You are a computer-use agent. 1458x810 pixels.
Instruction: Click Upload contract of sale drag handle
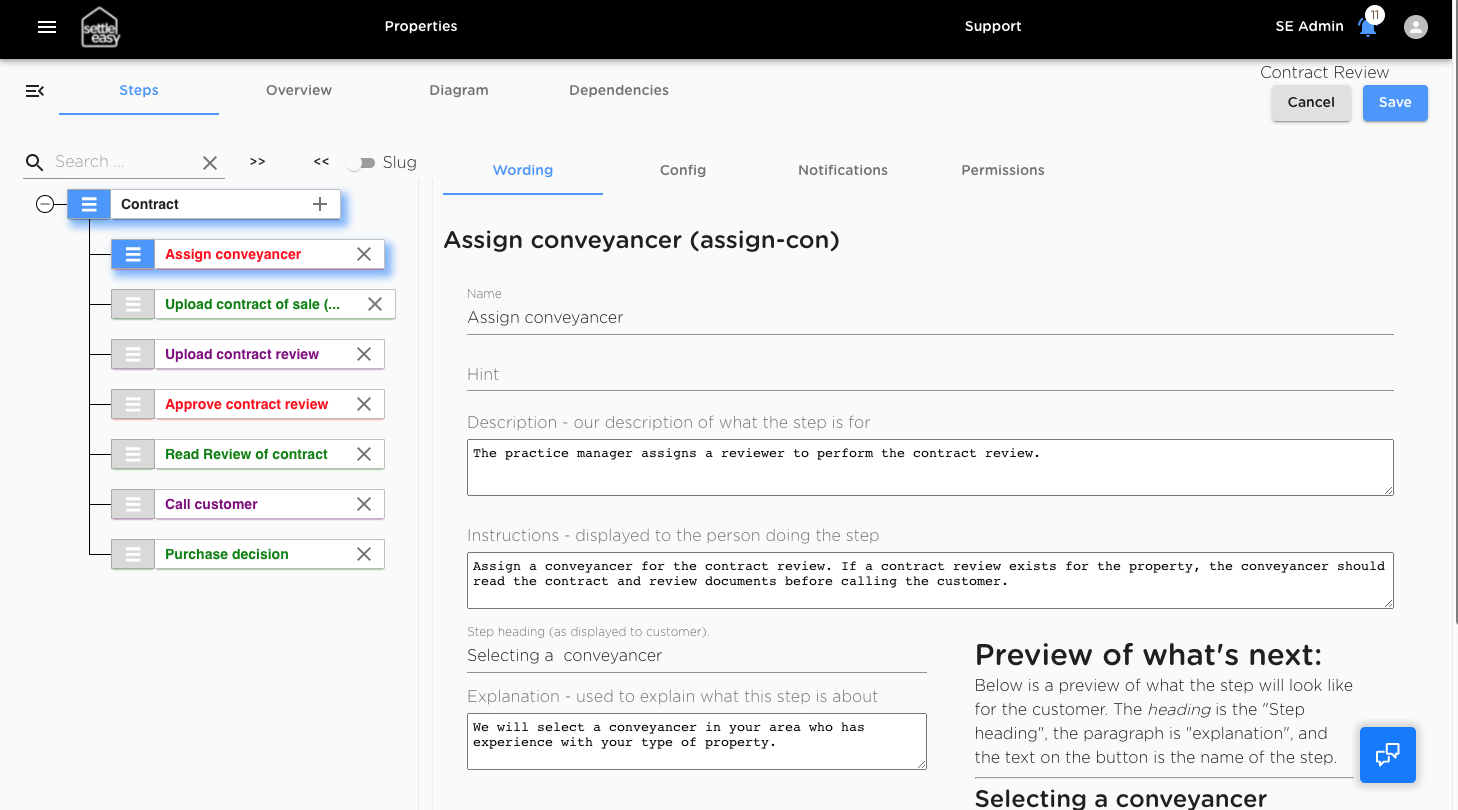[133, 304]
